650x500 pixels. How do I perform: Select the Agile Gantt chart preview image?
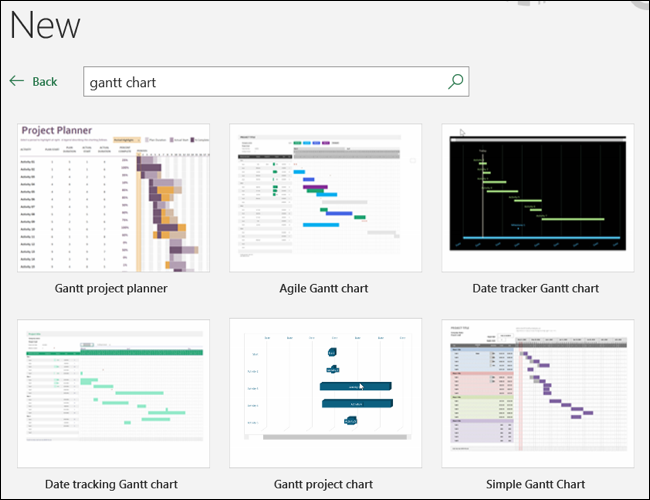coord(324,198)
